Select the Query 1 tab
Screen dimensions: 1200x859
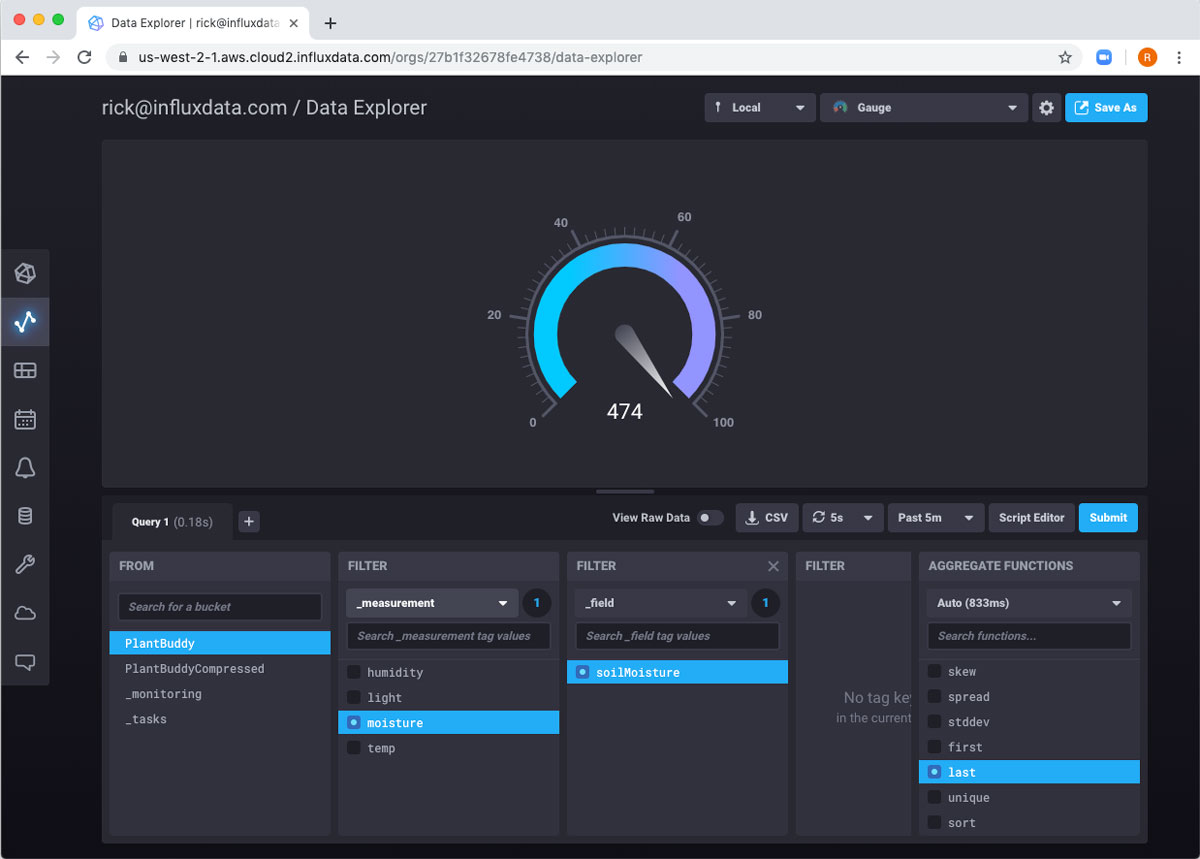coord(169,522)
